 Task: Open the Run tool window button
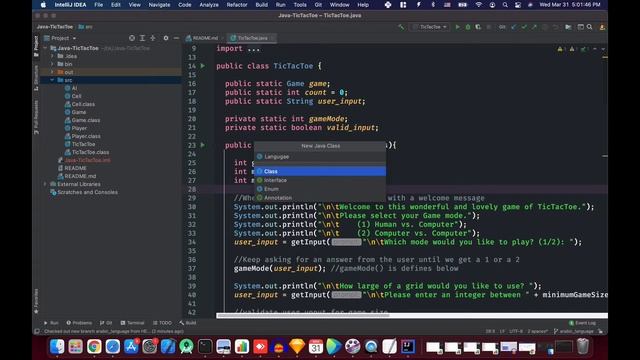tap(51, 323)
